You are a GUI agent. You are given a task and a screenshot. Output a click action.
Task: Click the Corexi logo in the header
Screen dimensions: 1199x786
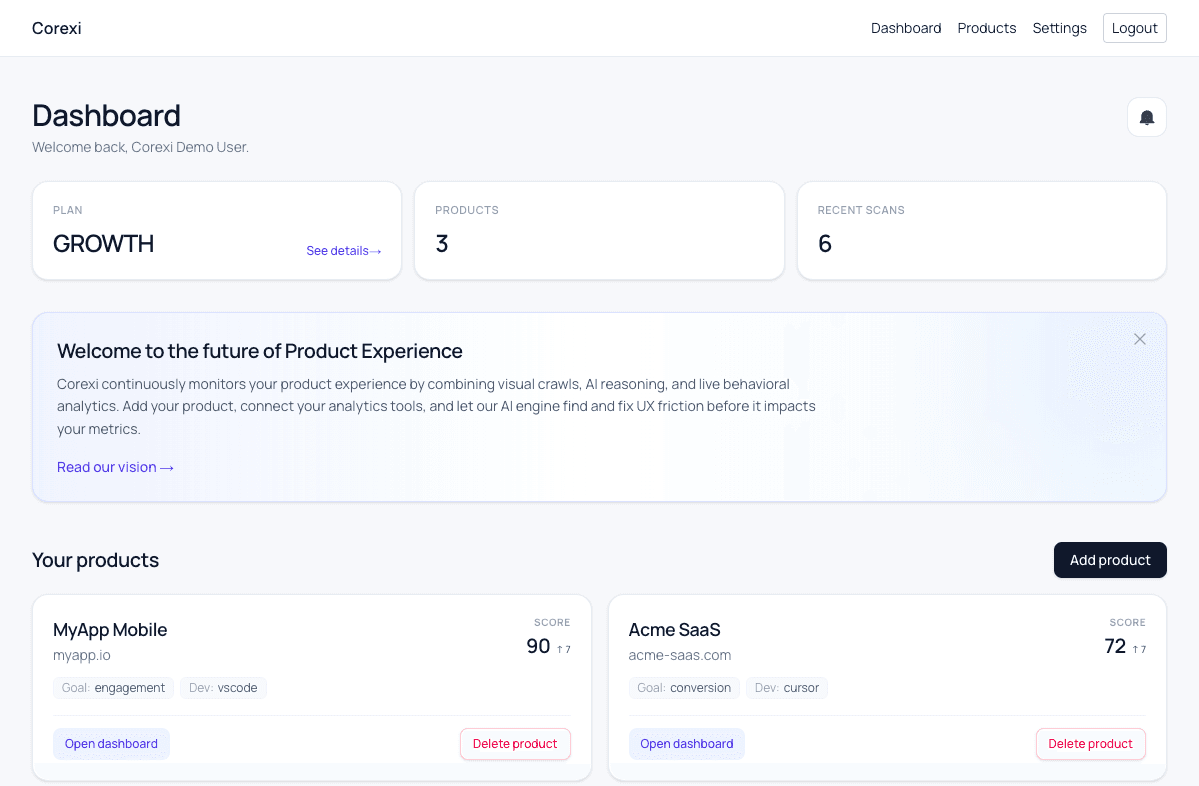[x=56, y=28]
